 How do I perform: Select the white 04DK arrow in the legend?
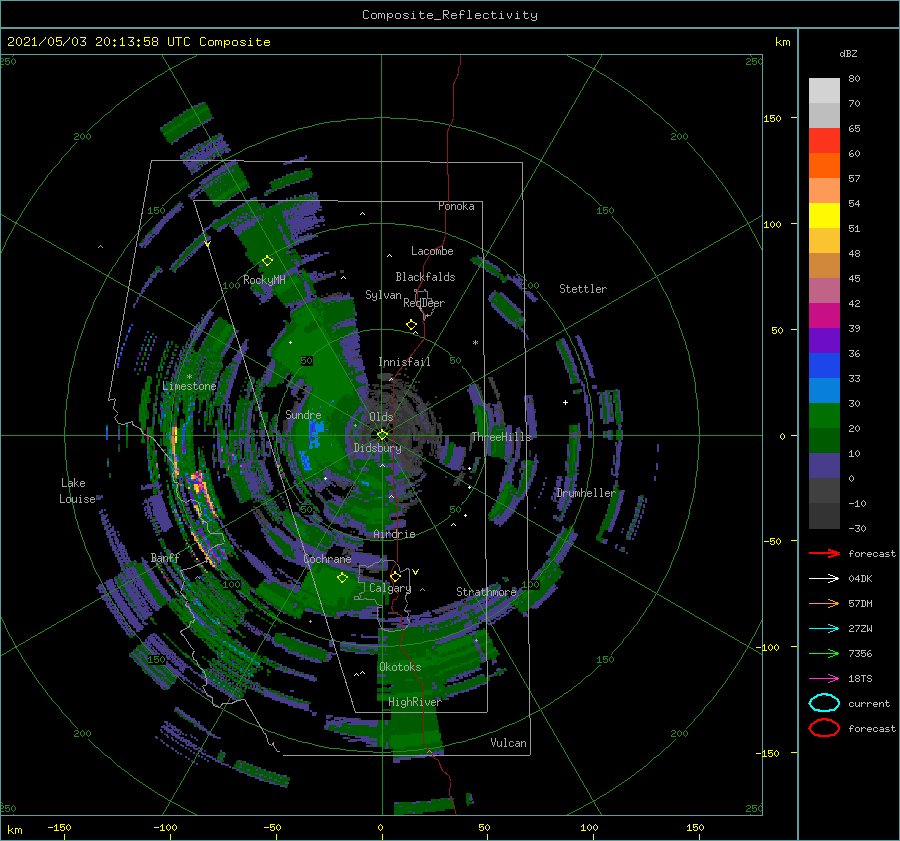pyautogui.click(x=824, y=579)
